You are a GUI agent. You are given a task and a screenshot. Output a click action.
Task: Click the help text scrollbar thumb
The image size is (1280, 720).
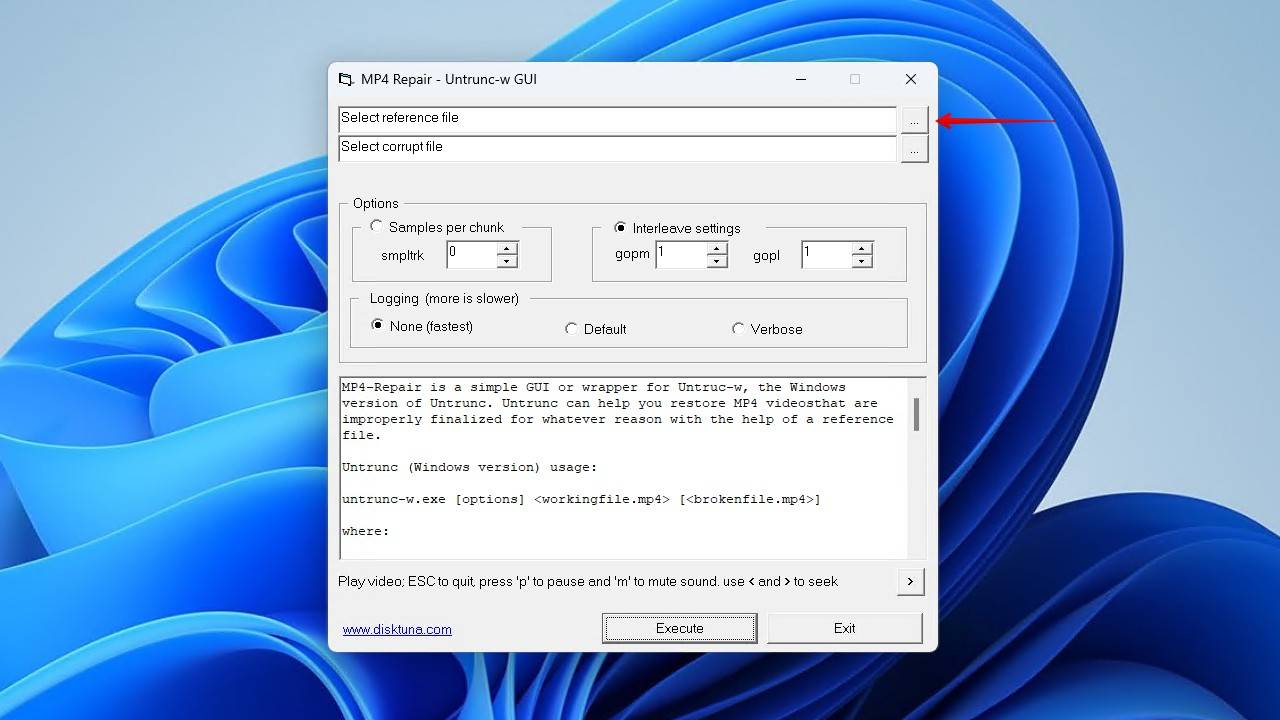pos(916,414)
